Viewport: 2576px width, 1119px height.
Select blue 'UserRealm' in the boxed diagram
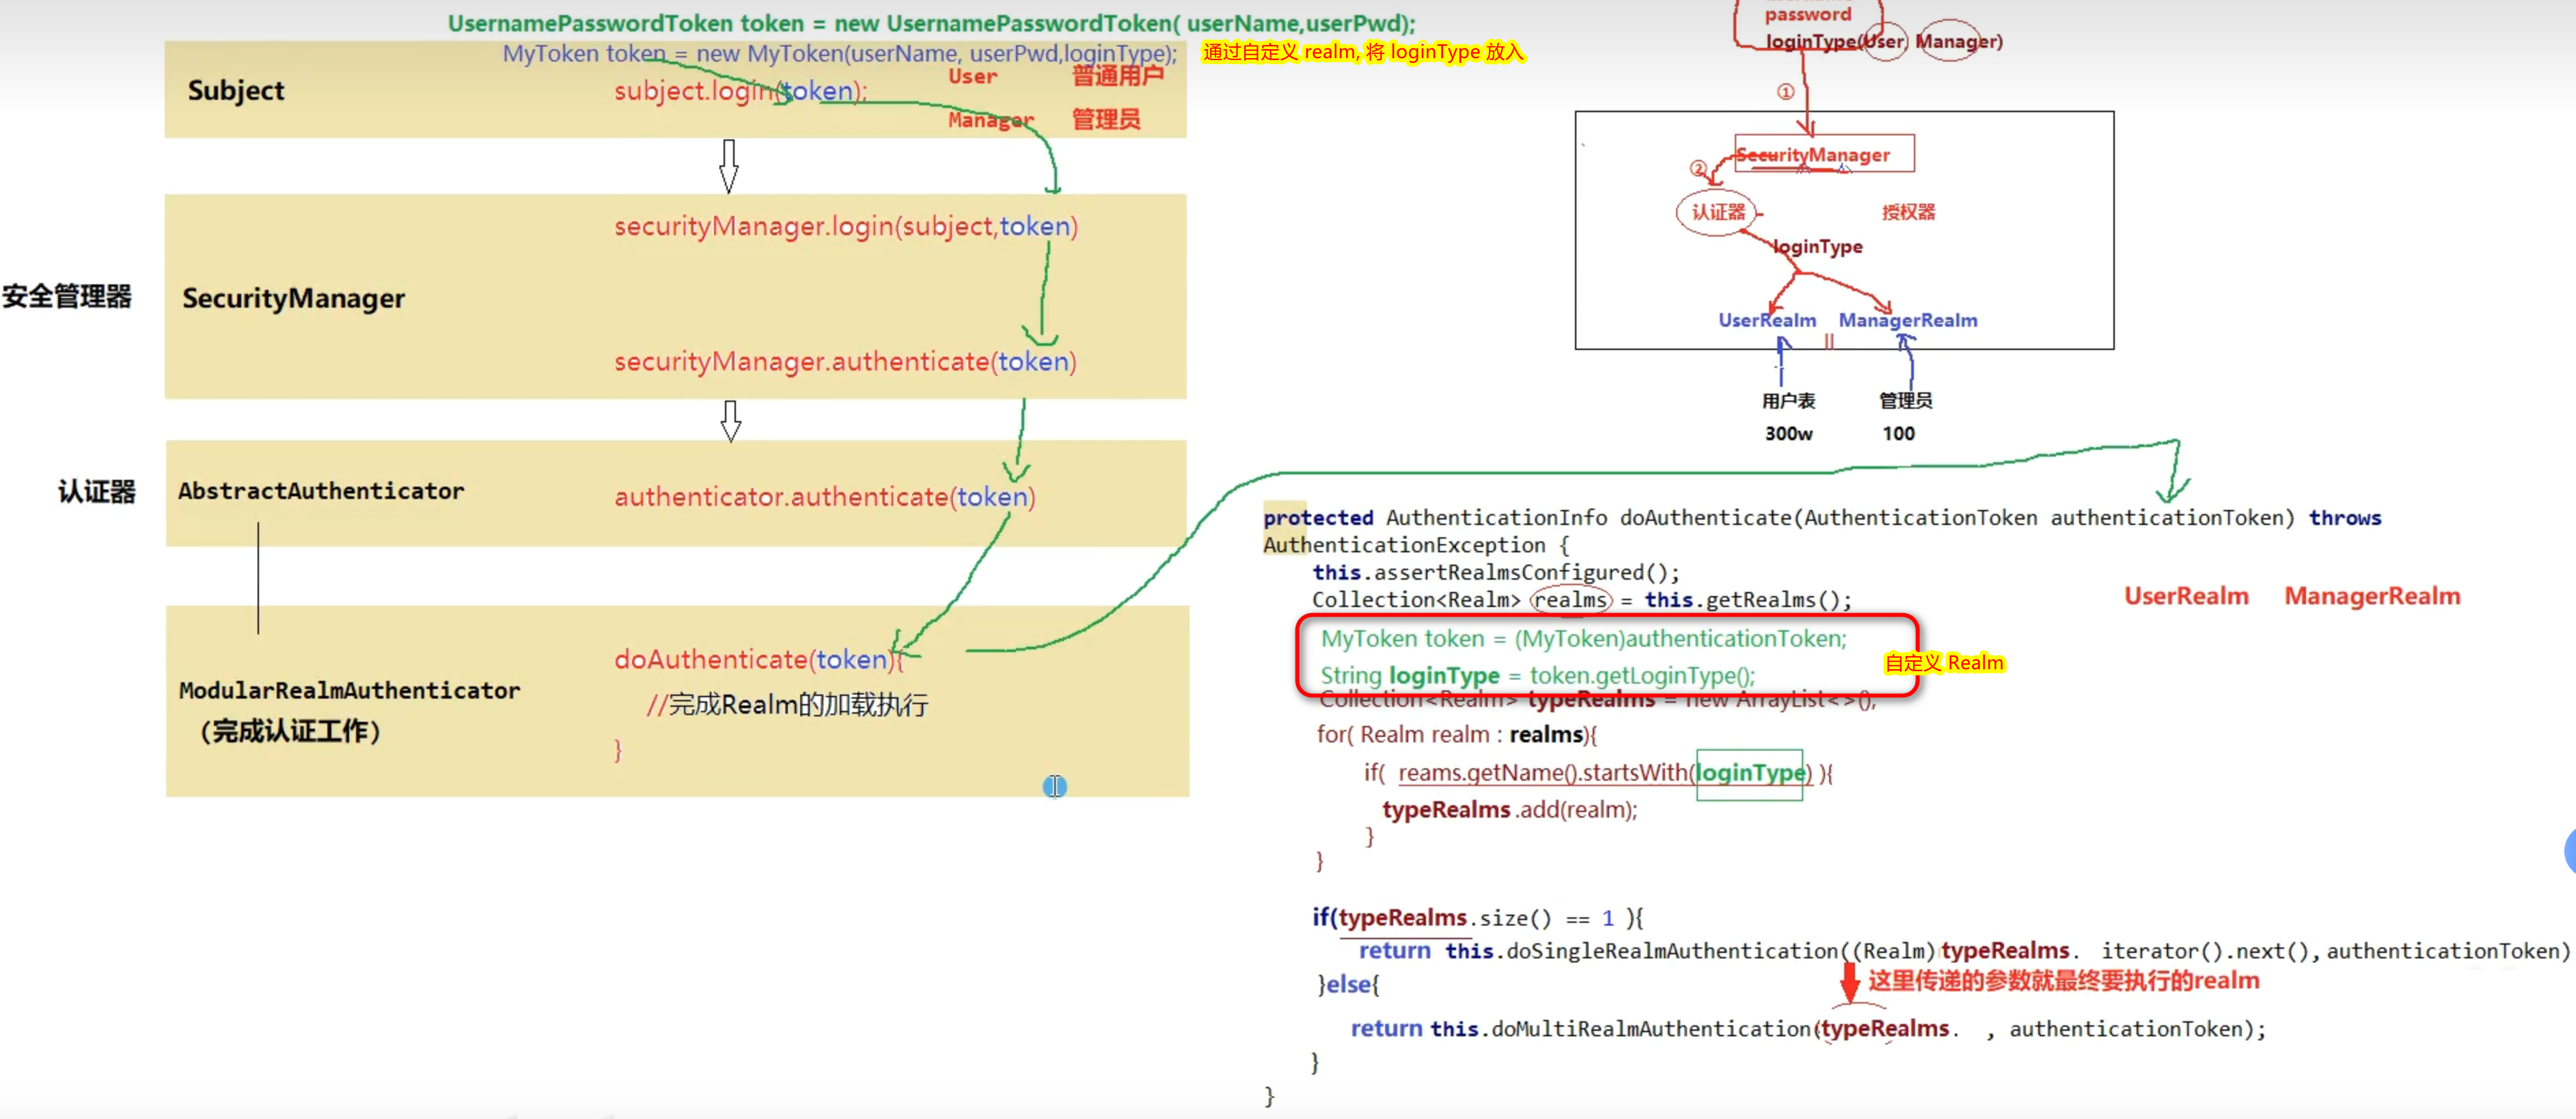point(1767,320)
